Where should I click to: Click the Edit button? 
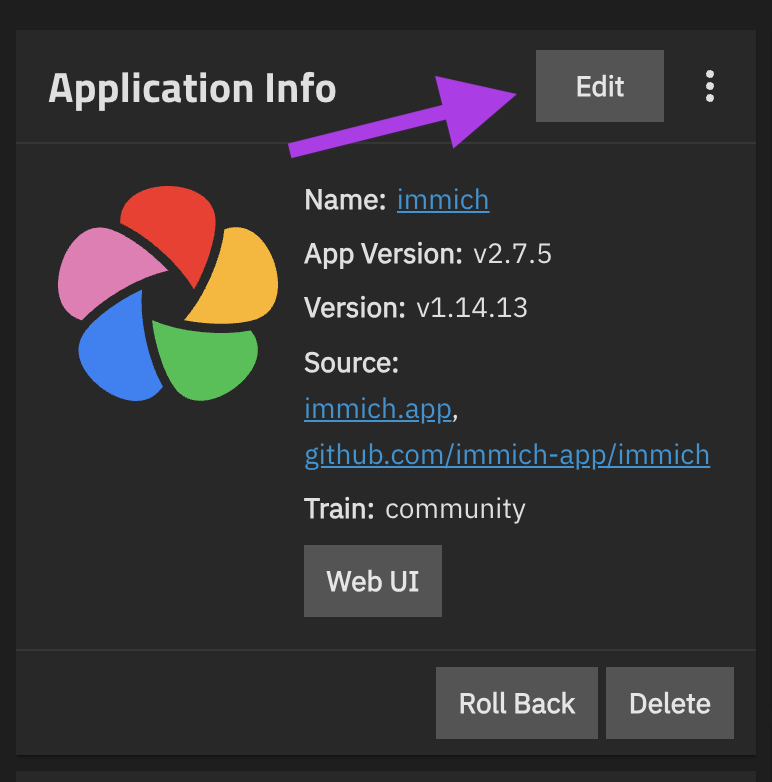click(599, 87)
